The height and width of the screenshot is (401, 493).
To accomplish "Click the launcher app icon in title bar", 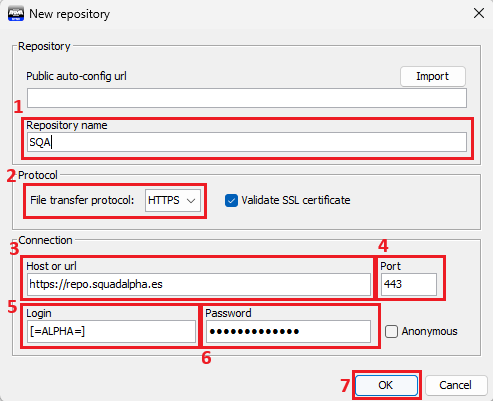I will (16, 14).
